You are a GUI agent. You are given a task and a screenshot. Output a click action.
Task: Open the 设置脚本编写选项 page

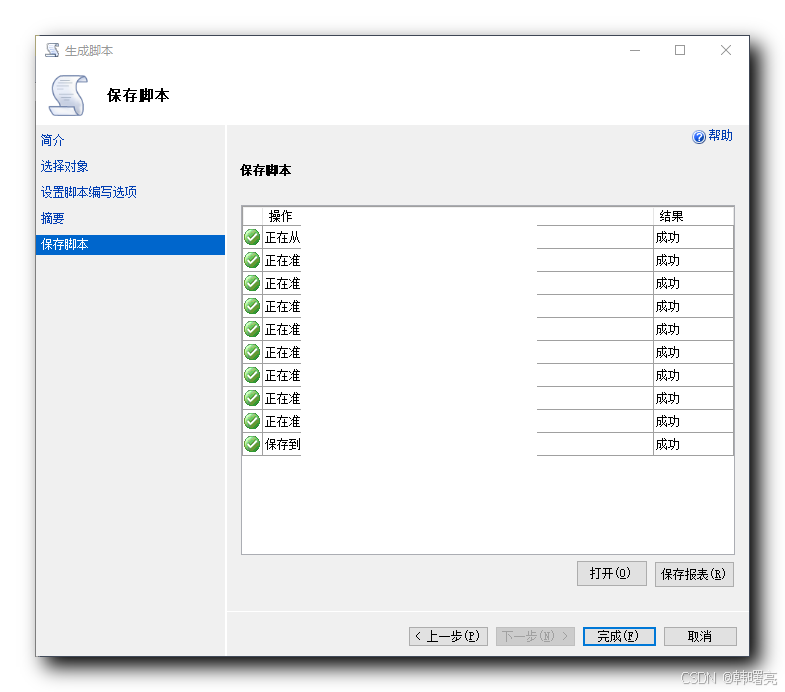tap(89, 192)
